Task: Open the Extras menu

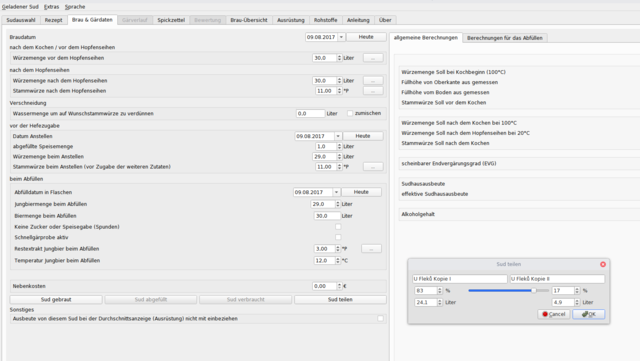Action: click(x=51, y=7)
